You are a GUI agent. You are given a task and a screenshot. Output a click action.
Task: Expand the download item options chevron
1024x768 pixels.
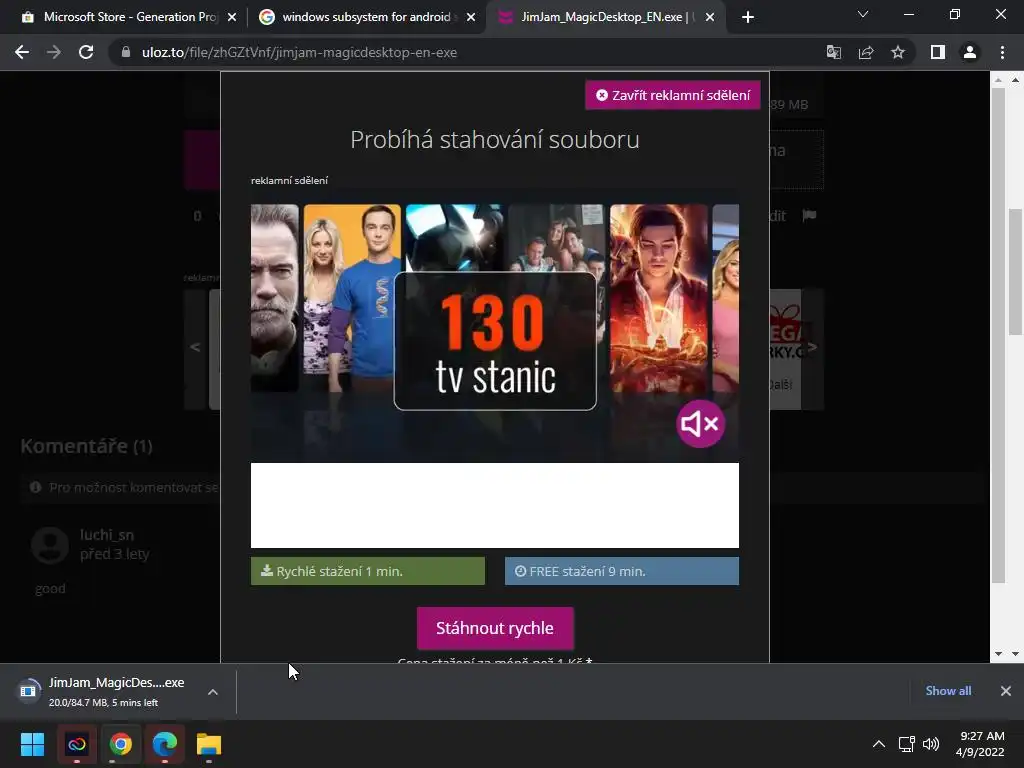(x=213, y=692)
